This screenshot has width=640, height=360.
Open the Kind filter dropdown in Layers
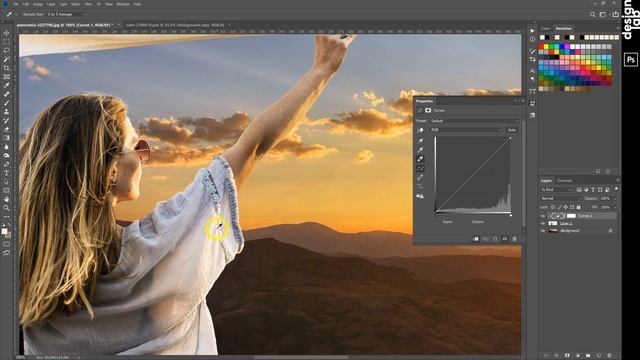[556, 189]
